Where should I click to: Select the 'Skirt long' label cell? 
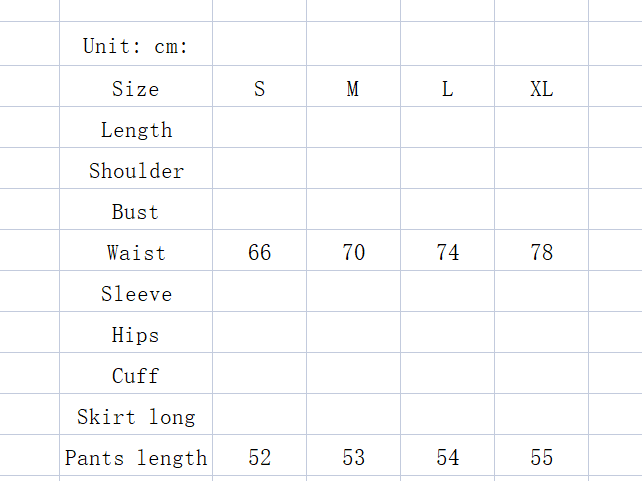136,417
